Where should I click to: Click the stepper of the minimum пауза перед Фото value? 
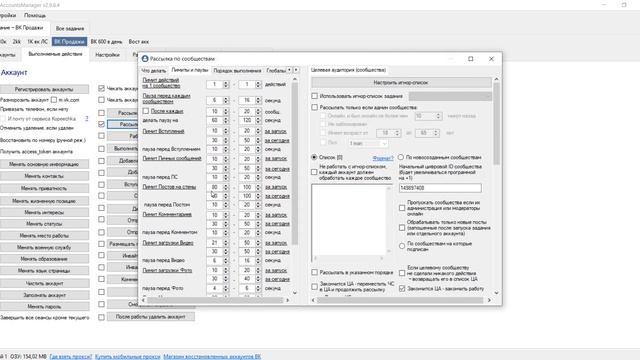(226, 288)
